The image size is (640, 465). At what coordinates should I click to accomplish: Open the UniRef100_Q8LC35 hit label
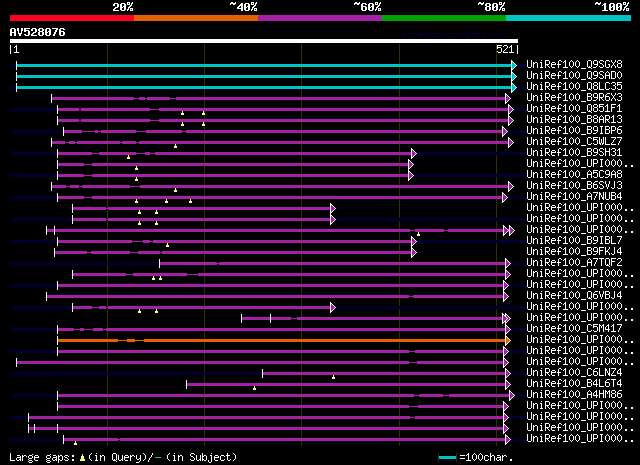(574, 87)
